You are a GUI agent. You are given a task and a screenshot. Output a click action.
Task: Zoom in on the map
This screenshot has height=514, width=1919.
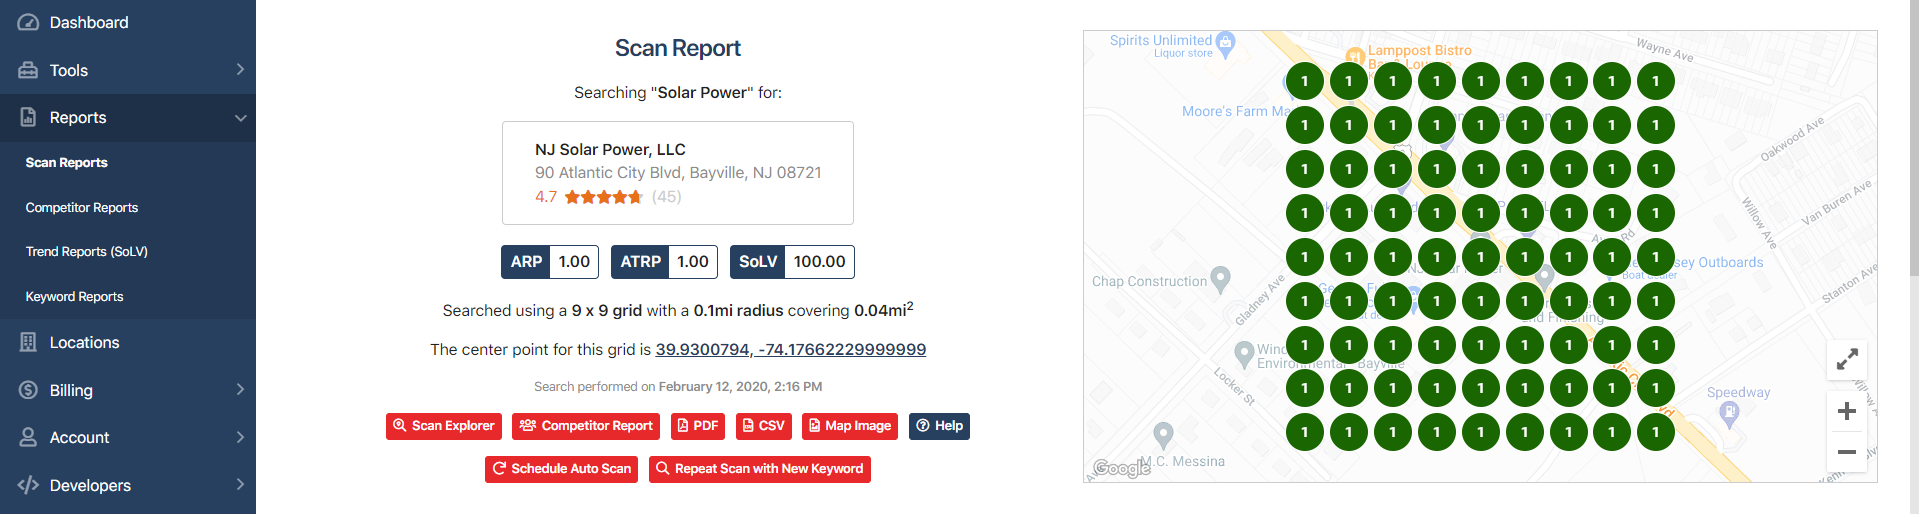coord(1847,411)
